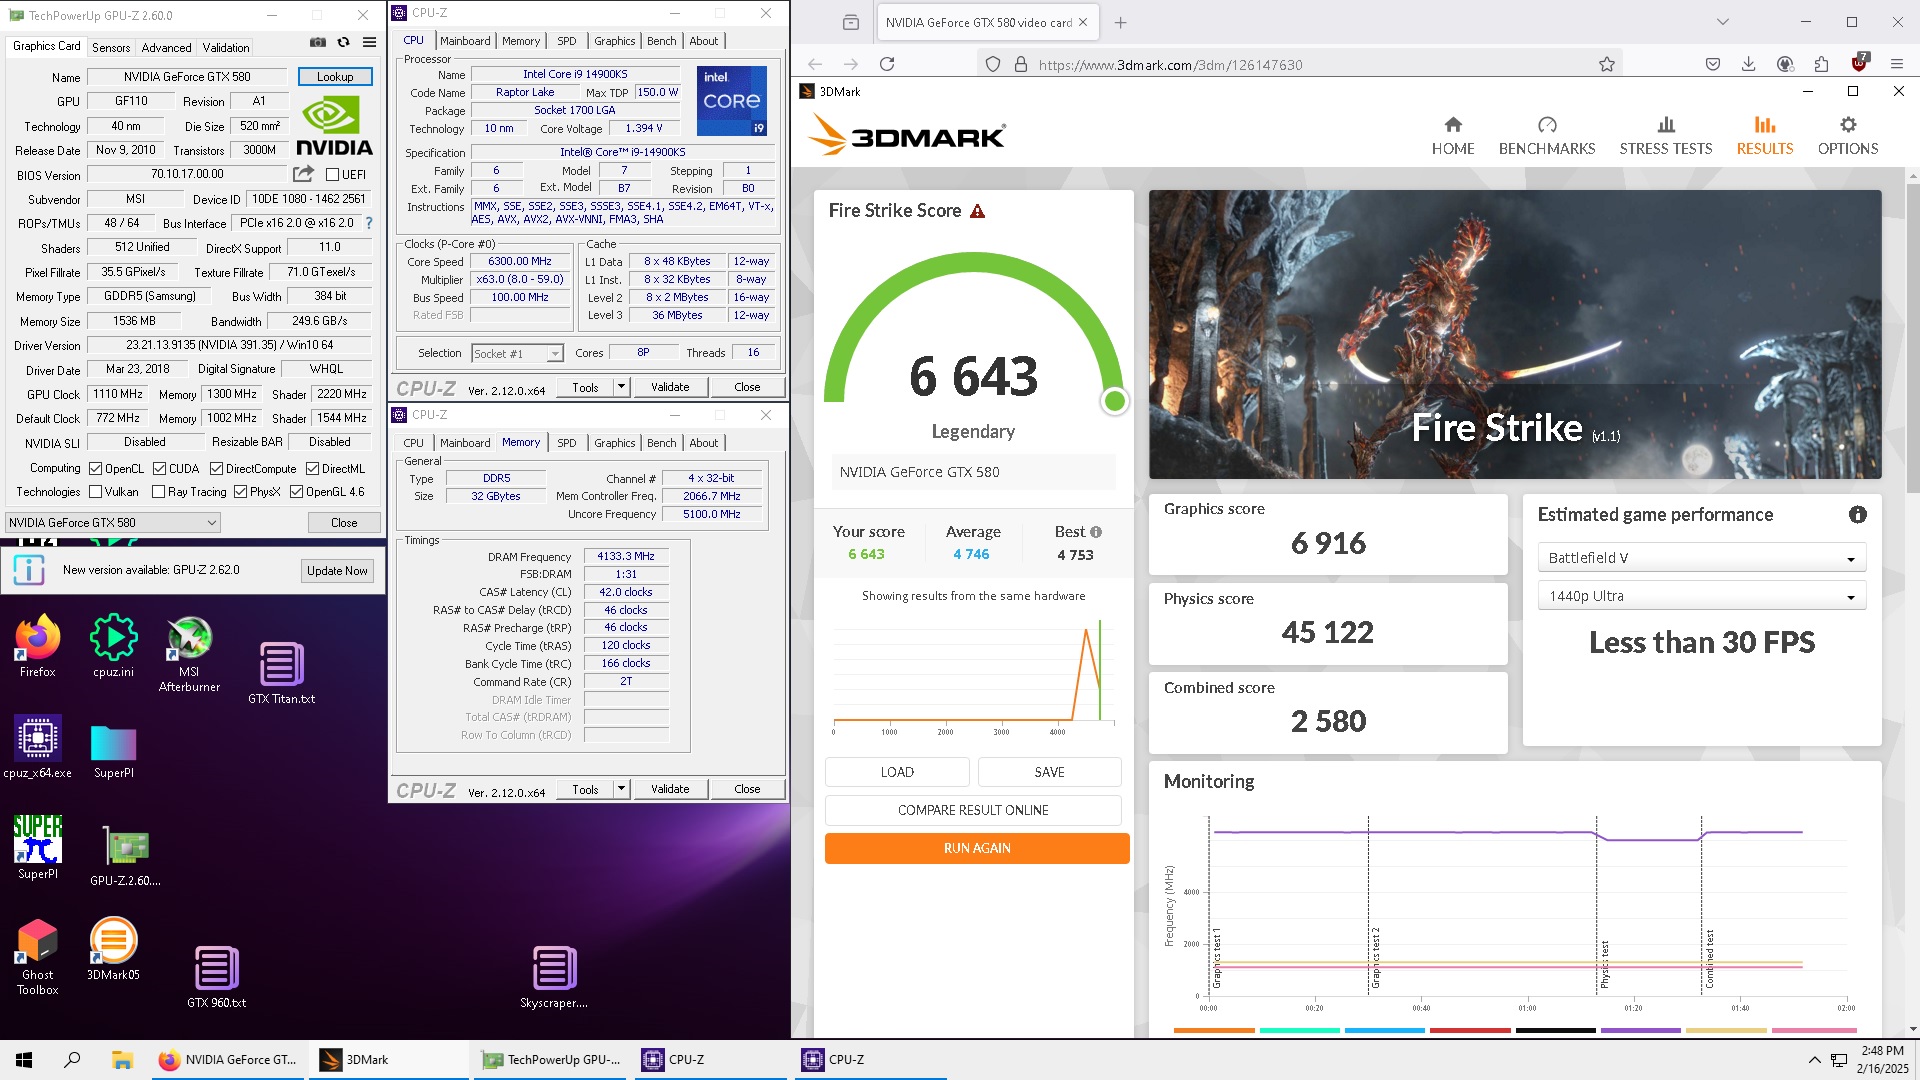Open the SuperPI folder icon
This screenshot has width=1920, height=1080.
pyautogui.click(x=113, y=752)
